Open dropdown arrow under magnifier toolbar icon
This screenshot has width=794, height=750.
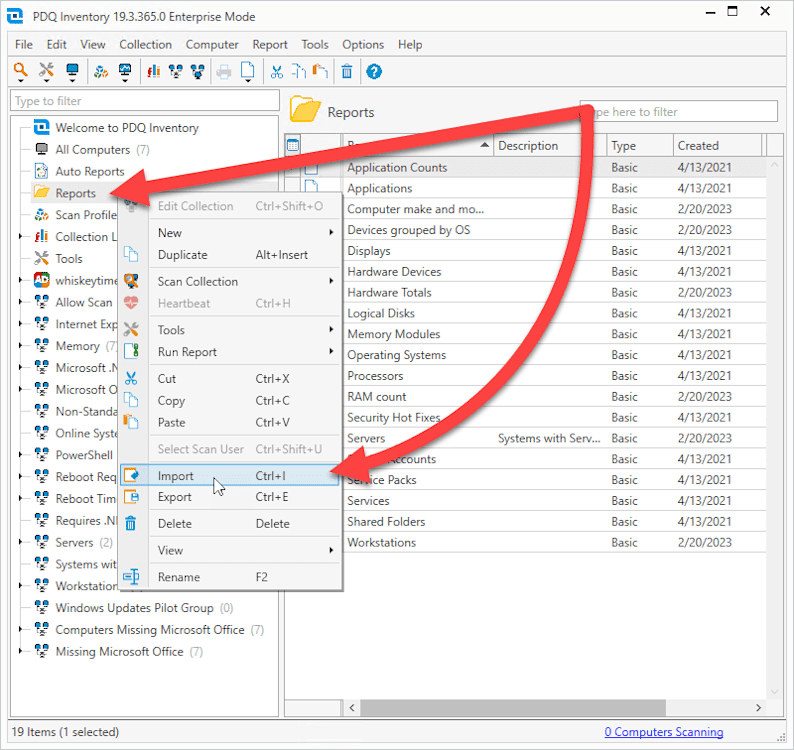coord(20,81)
